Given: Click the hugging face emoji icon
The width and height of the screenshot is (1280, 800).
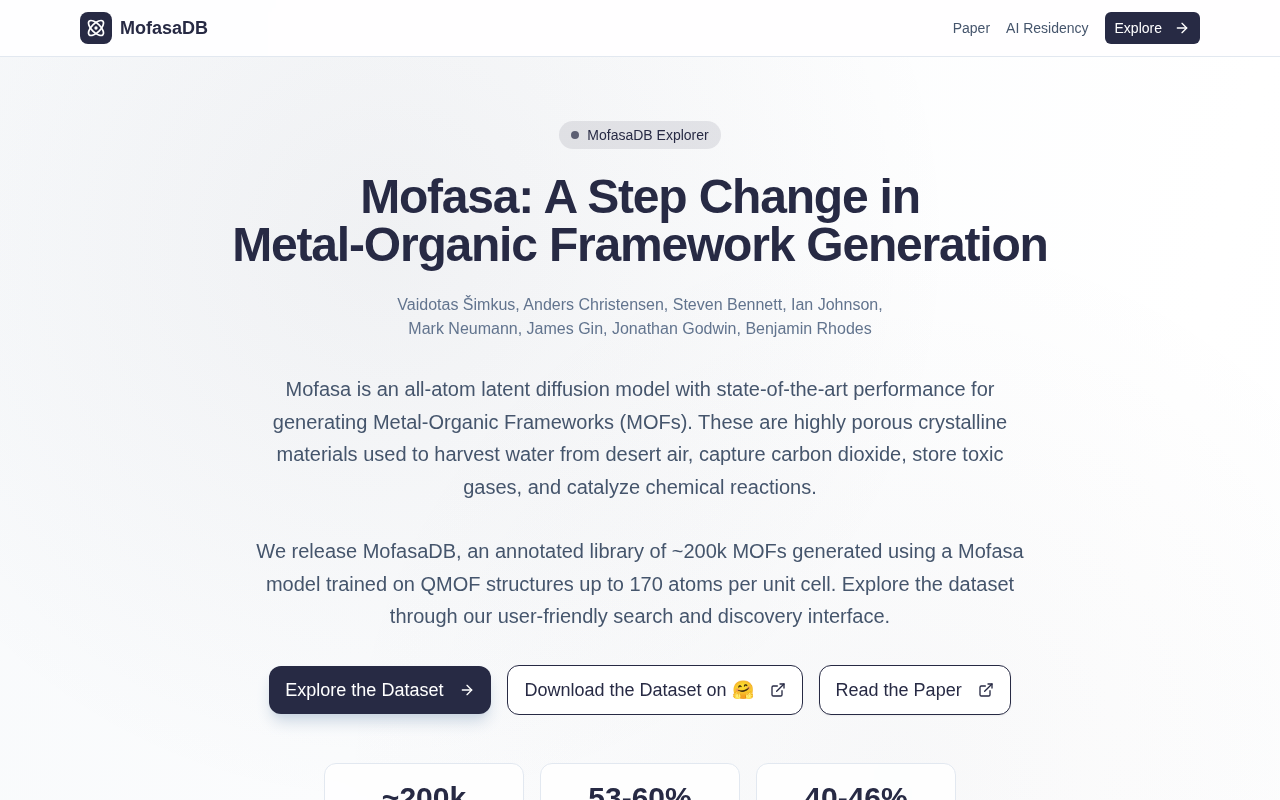Looking at the screenshot, I should pyautogui.click(x=743, y=690).
